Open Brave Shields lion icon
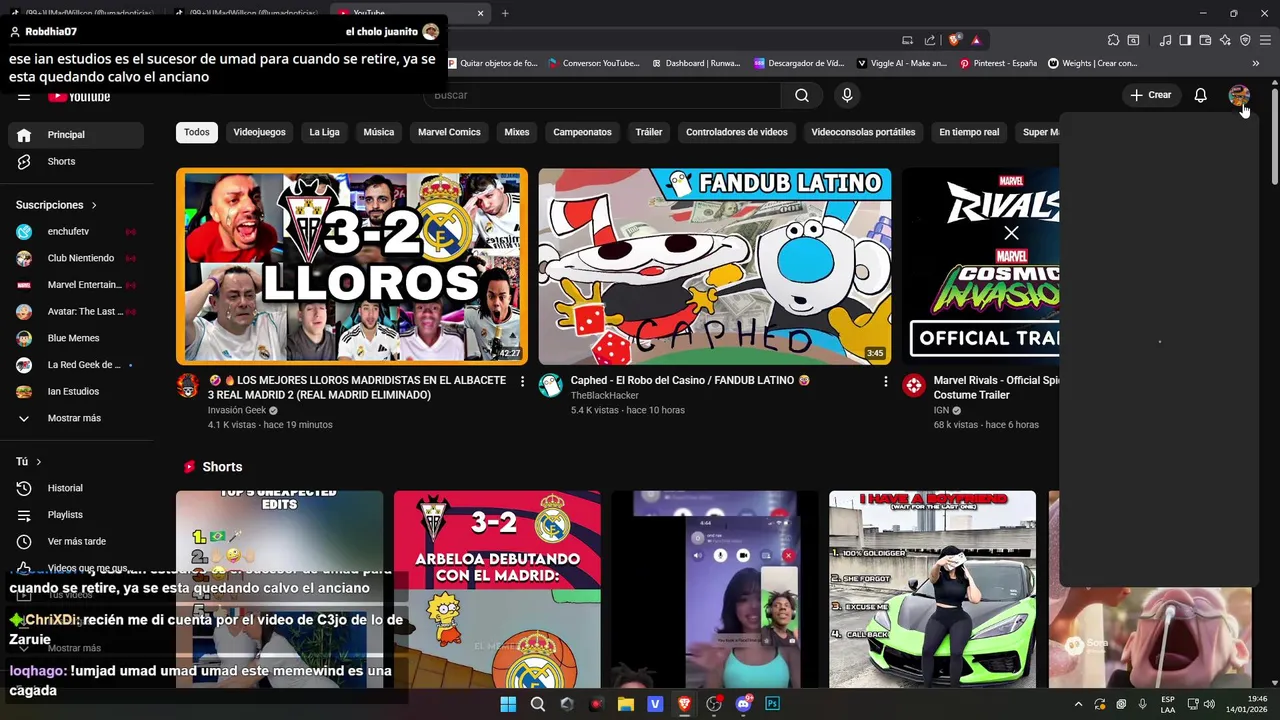The height and width of the screenshot is (720, 1280). 955,40
